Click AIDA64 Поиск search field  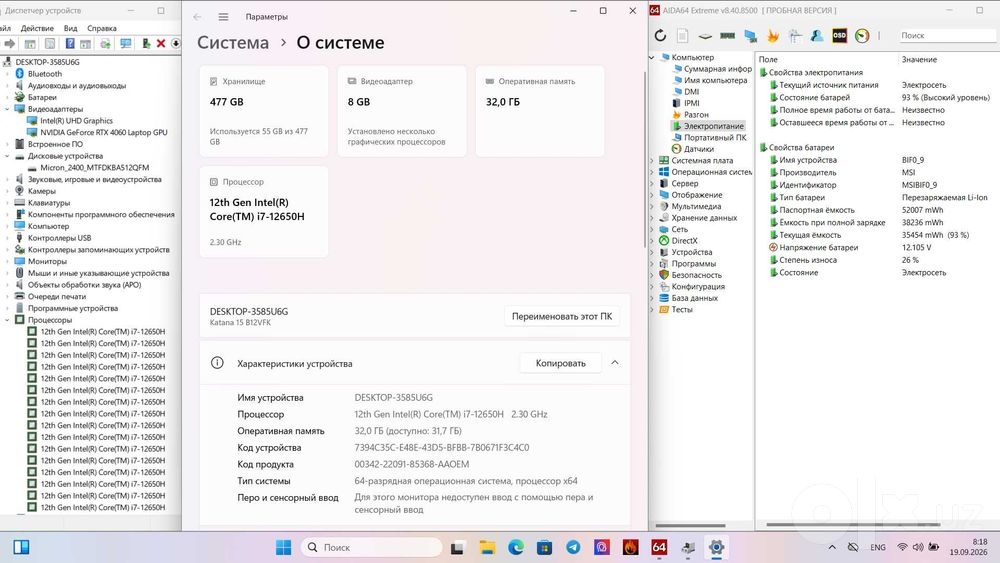[946, 36]
